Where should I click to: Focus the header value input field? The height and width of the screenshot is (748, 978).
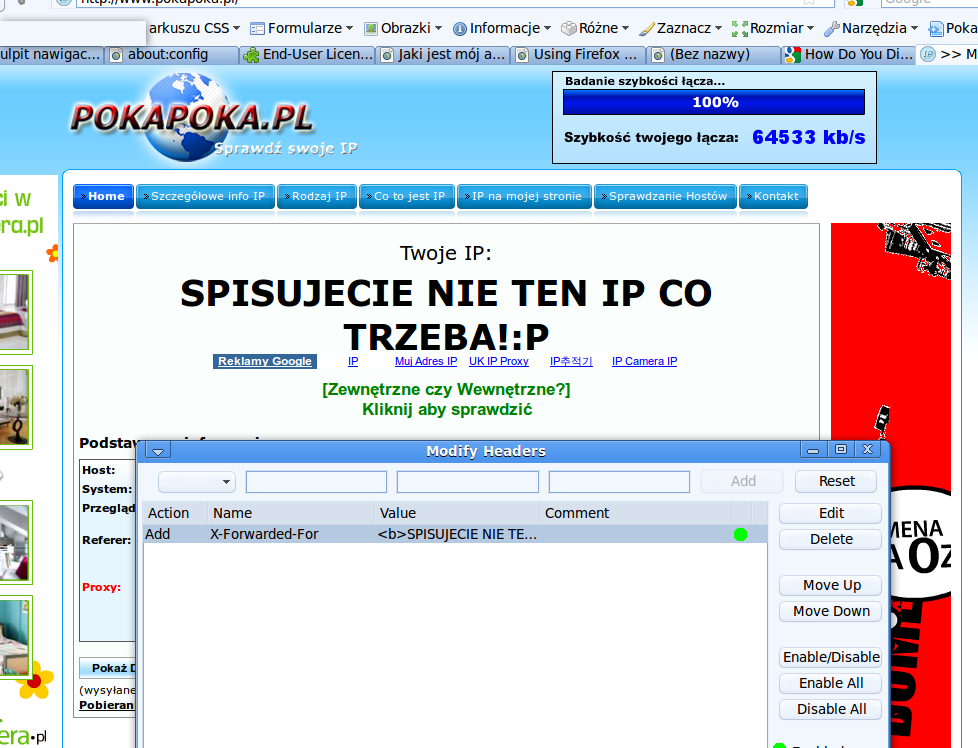[468, 482]
